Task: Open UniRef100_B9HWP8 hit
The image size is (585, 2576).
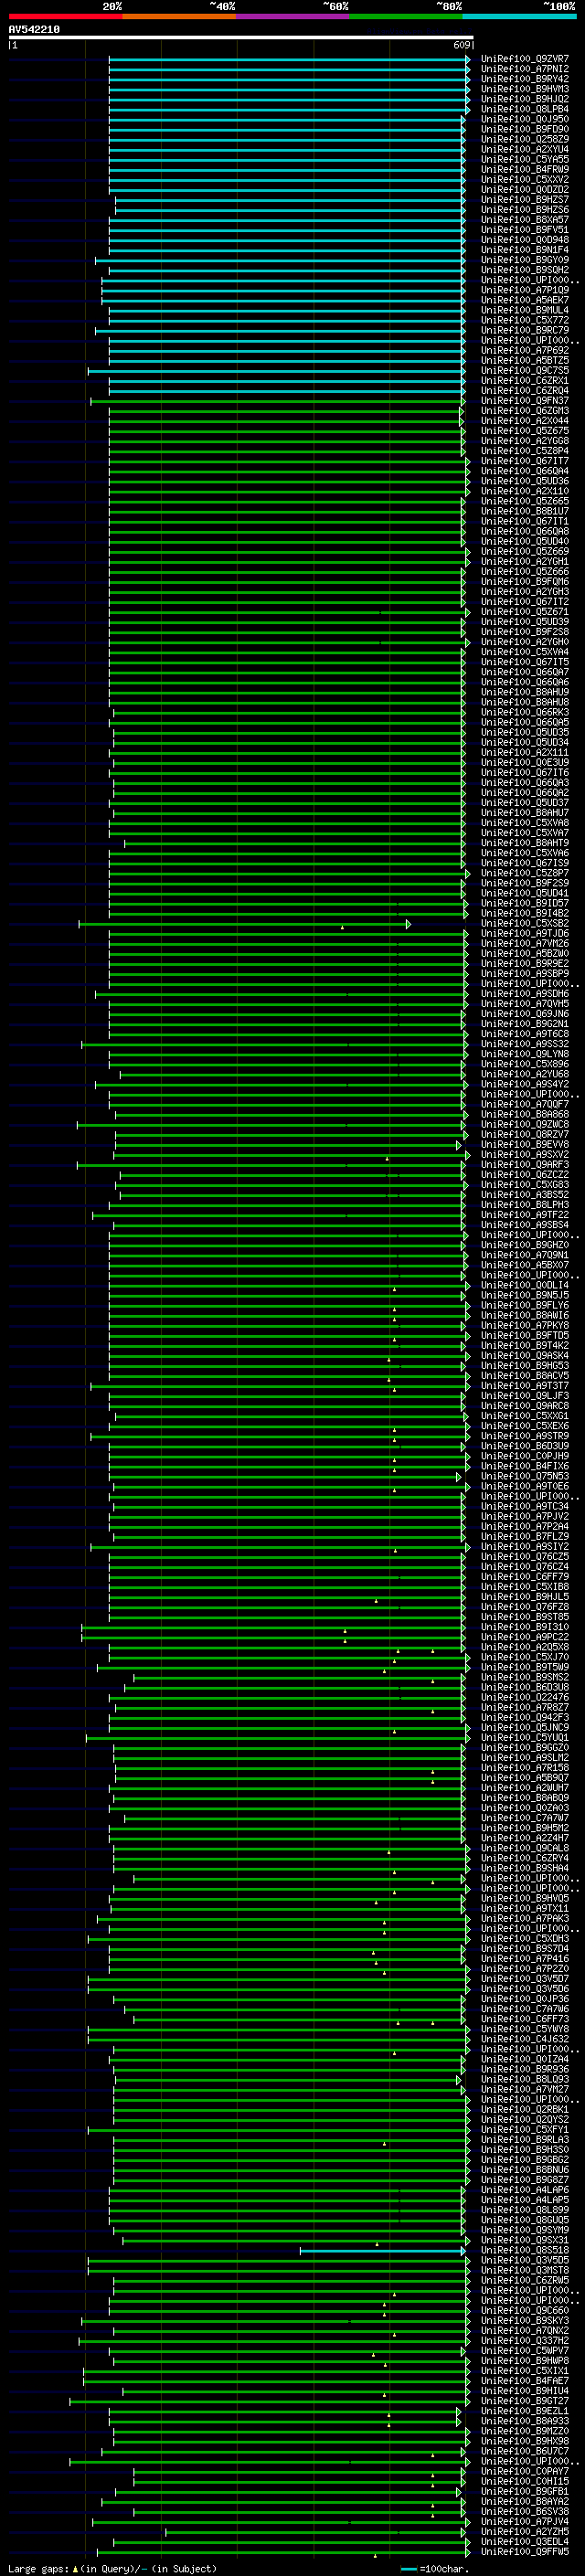Action: 525,2361
